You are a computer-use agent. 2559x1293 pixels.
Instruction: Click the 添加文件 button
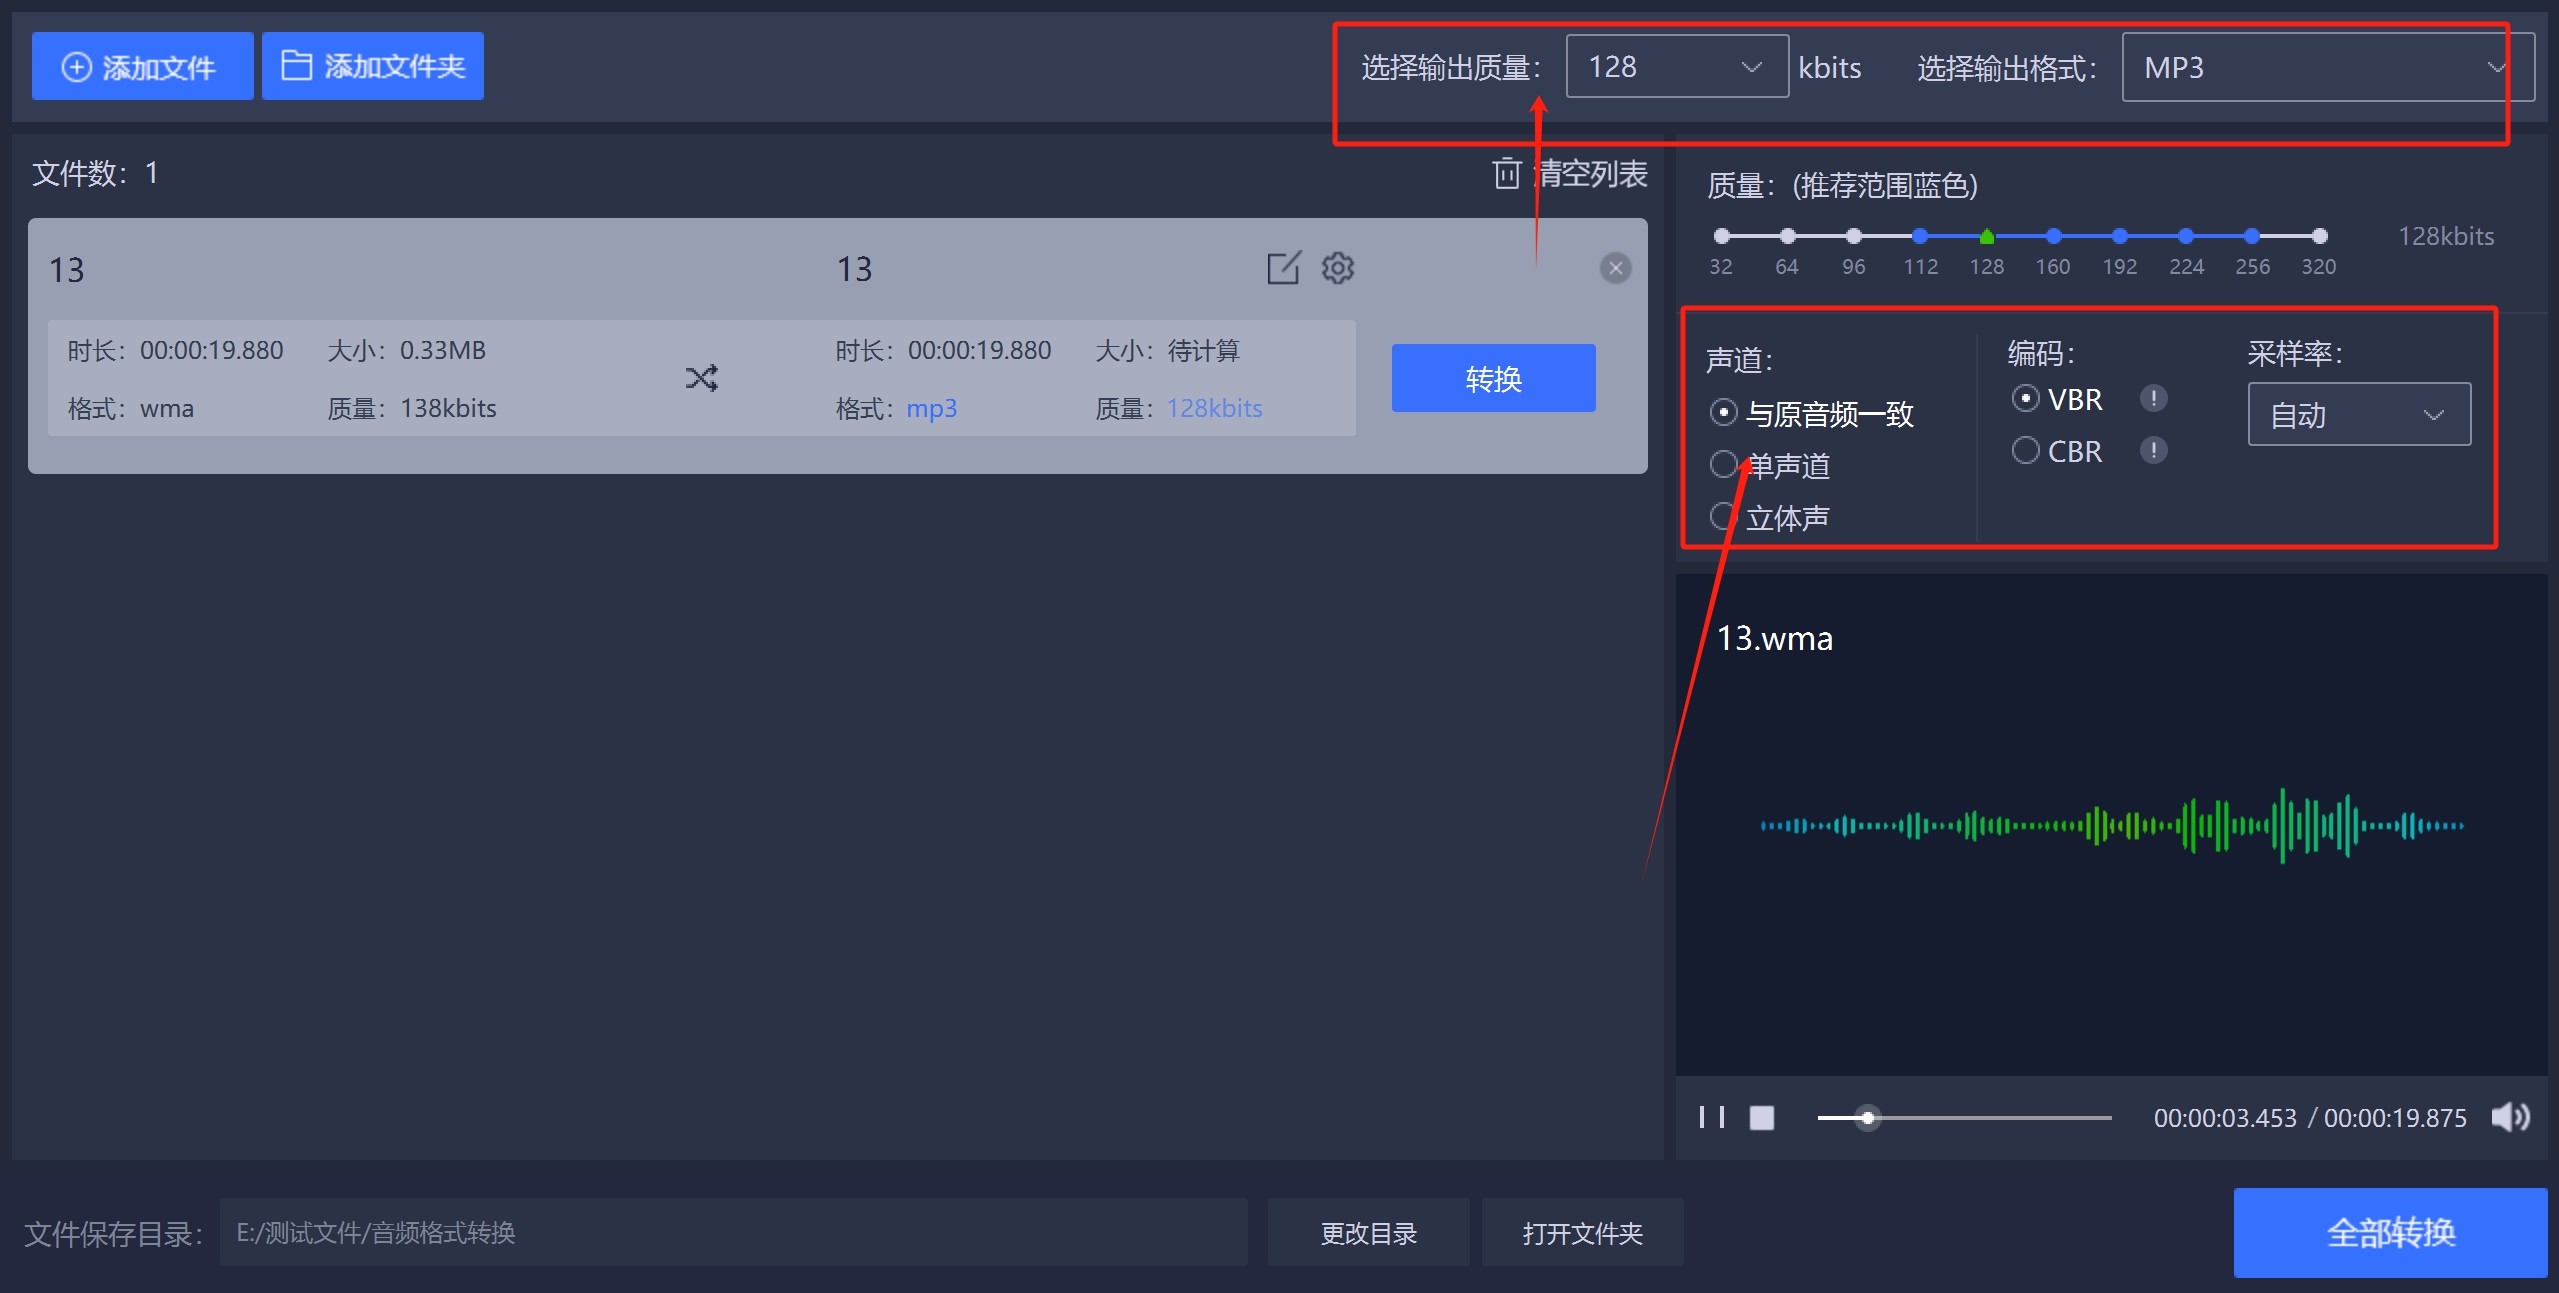tap(142, 67)
